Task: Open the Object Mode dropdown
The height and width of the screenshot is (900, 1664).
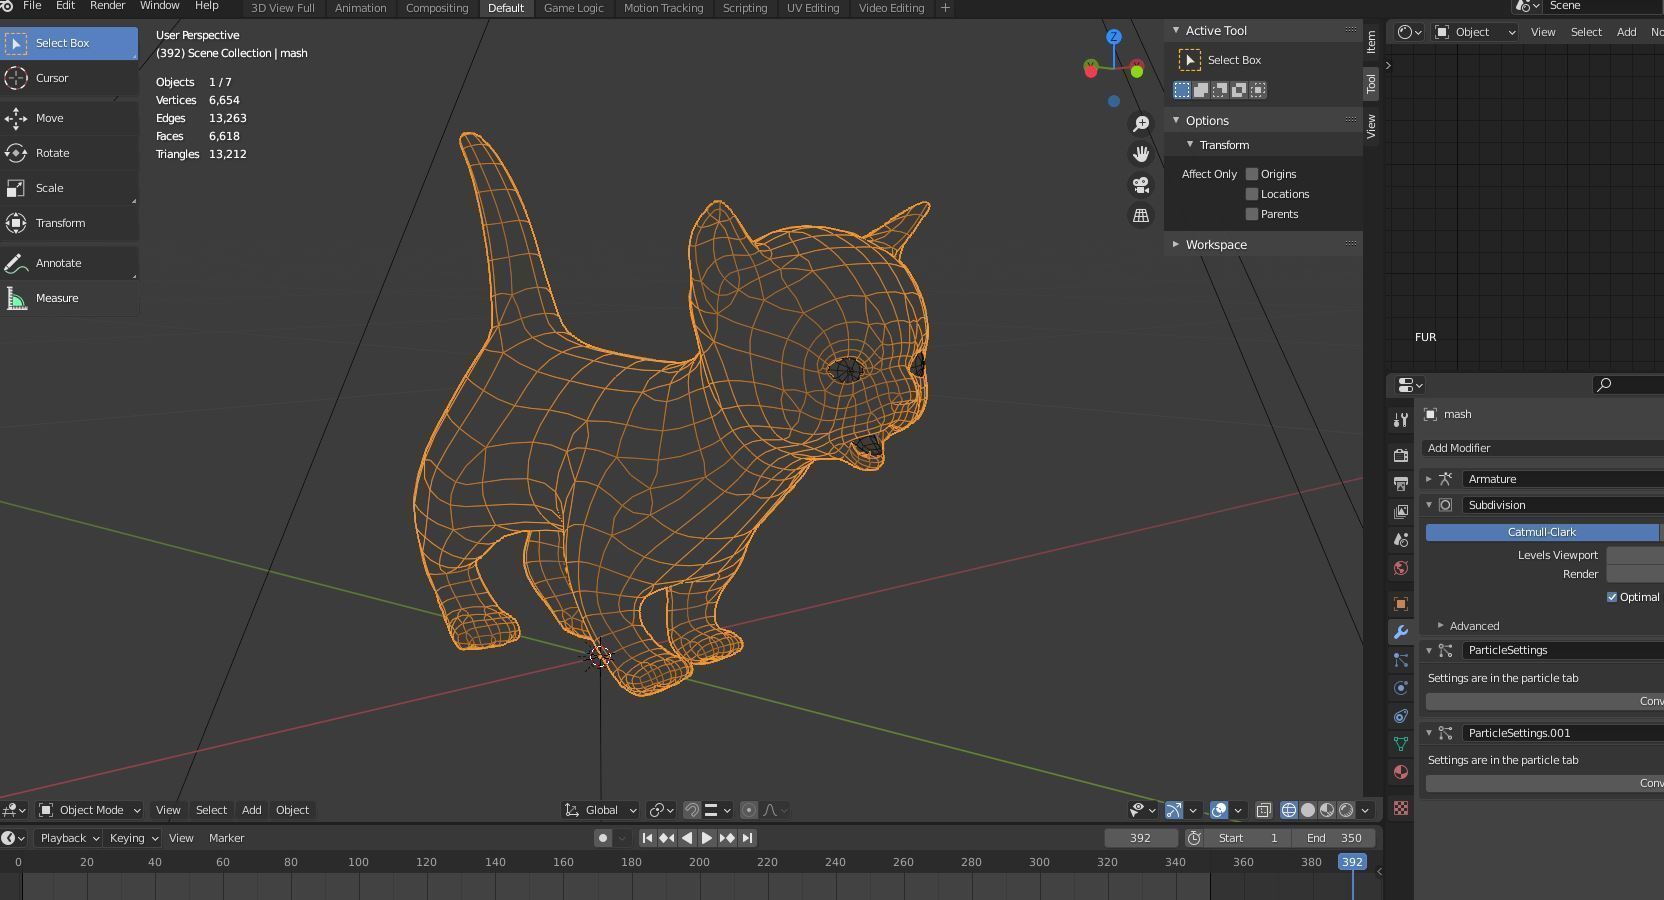Action: pyautogui.click(x=89, y=810)
